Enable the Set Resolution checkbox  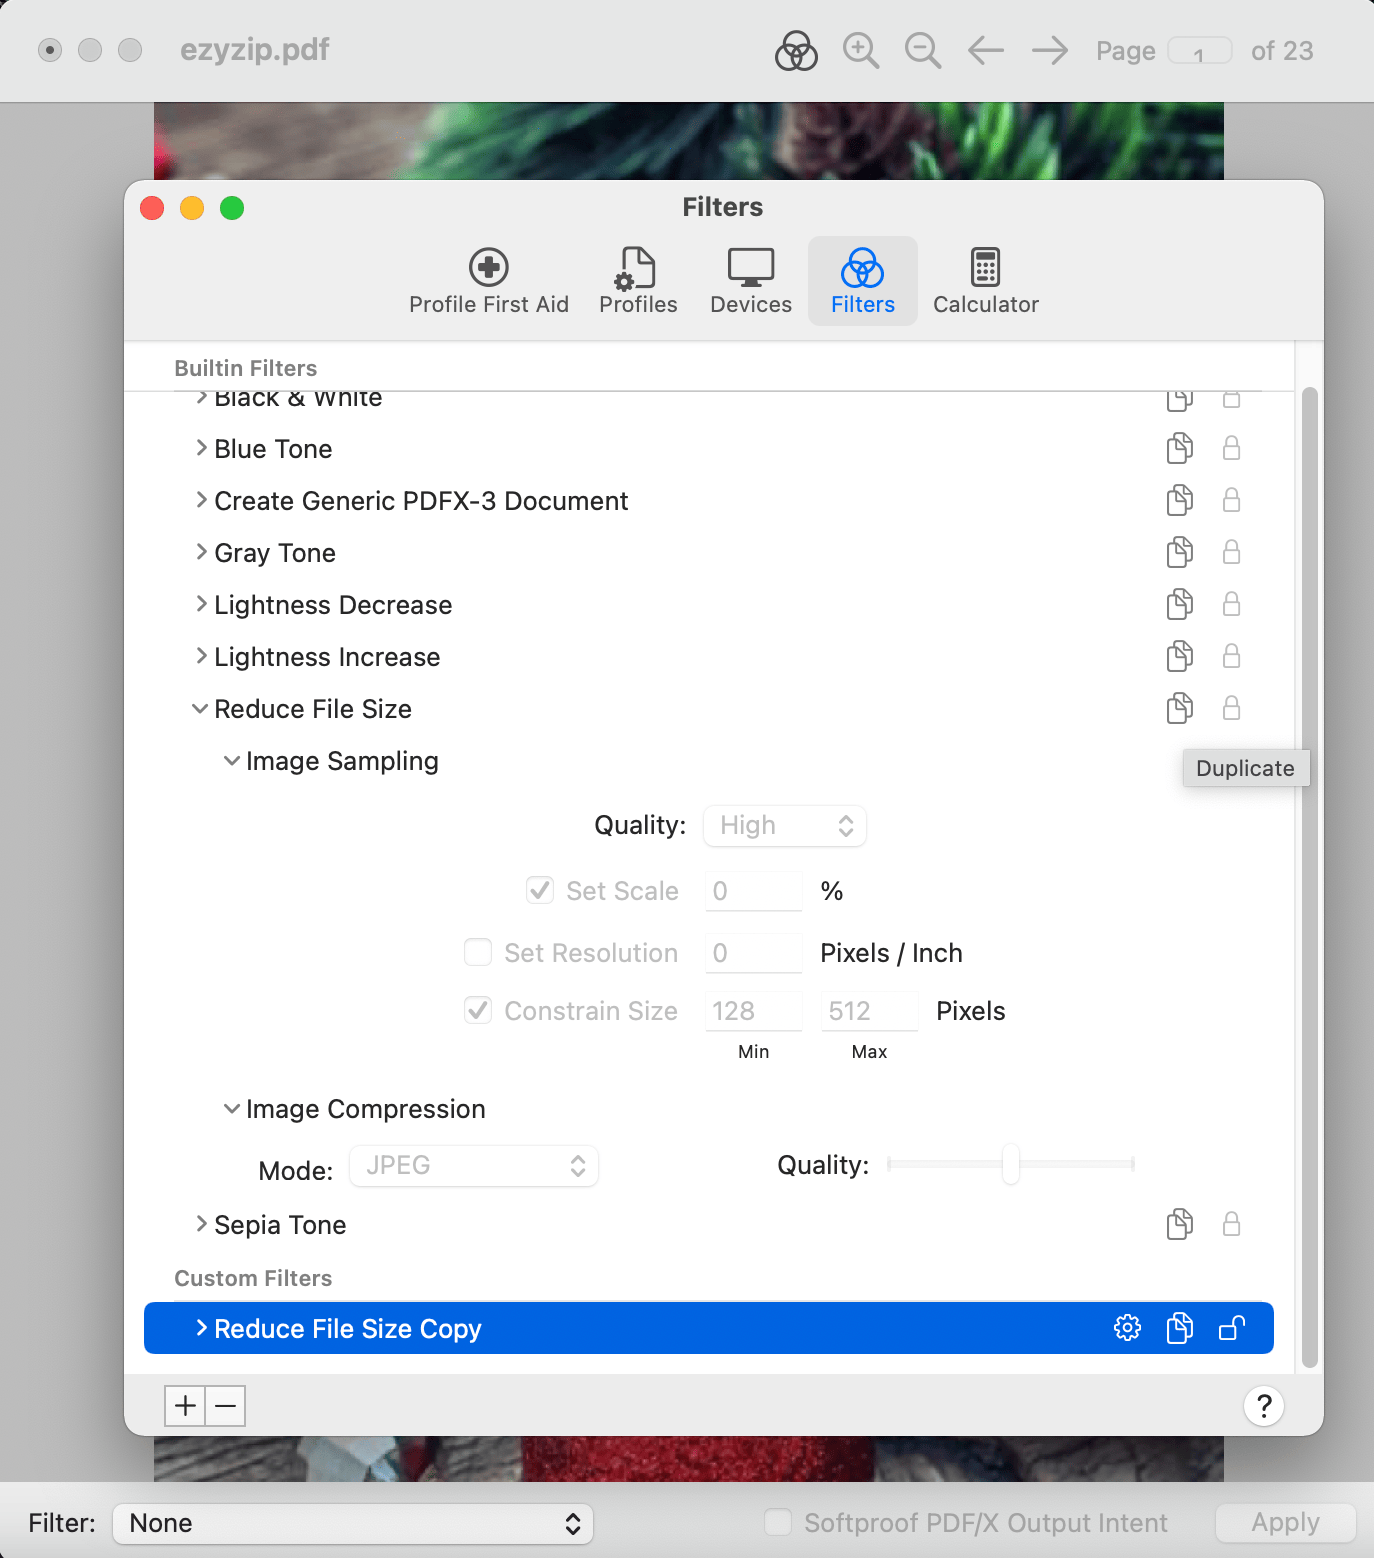click(x=478, y=952)
